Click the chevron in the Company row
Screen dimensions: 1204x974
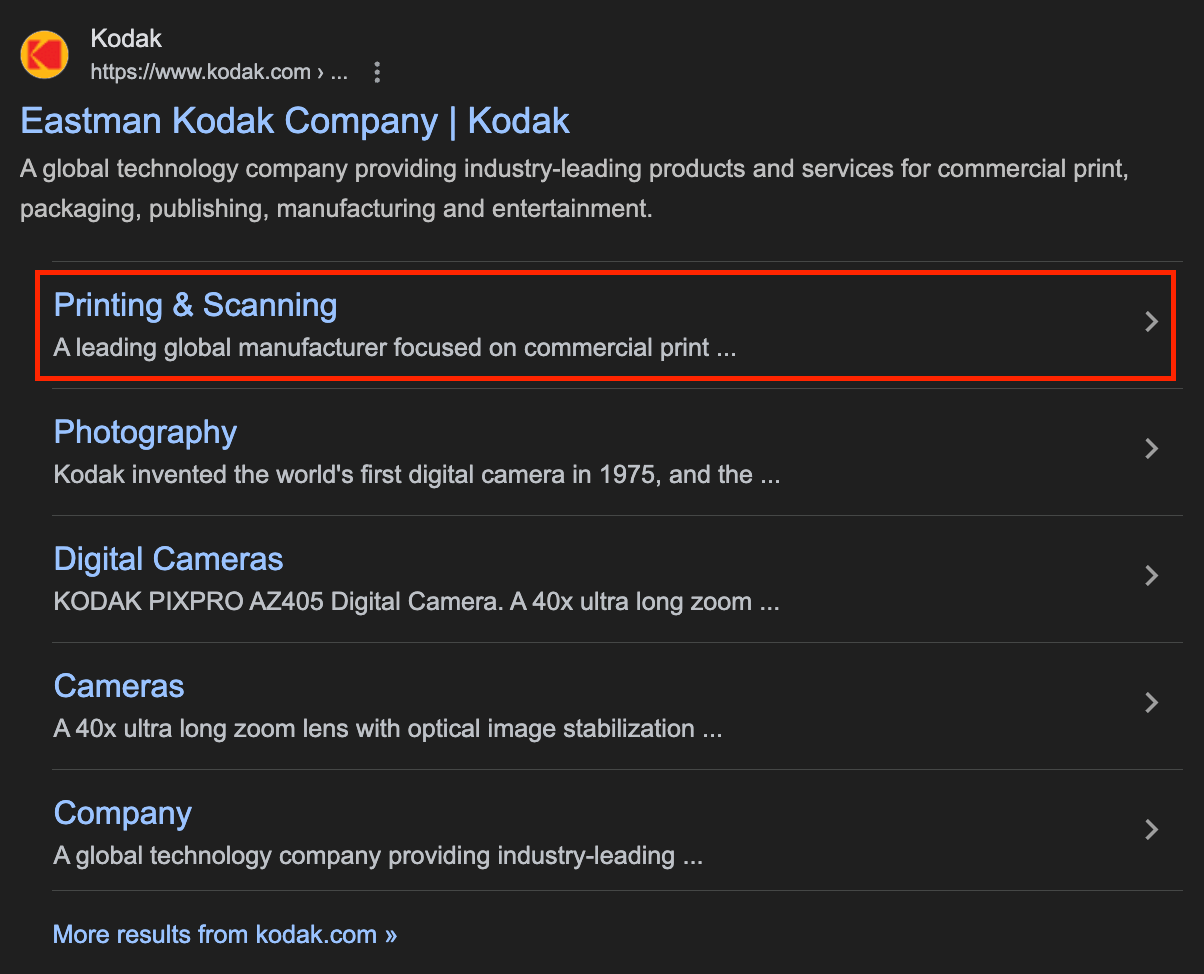coord(1151,829)
